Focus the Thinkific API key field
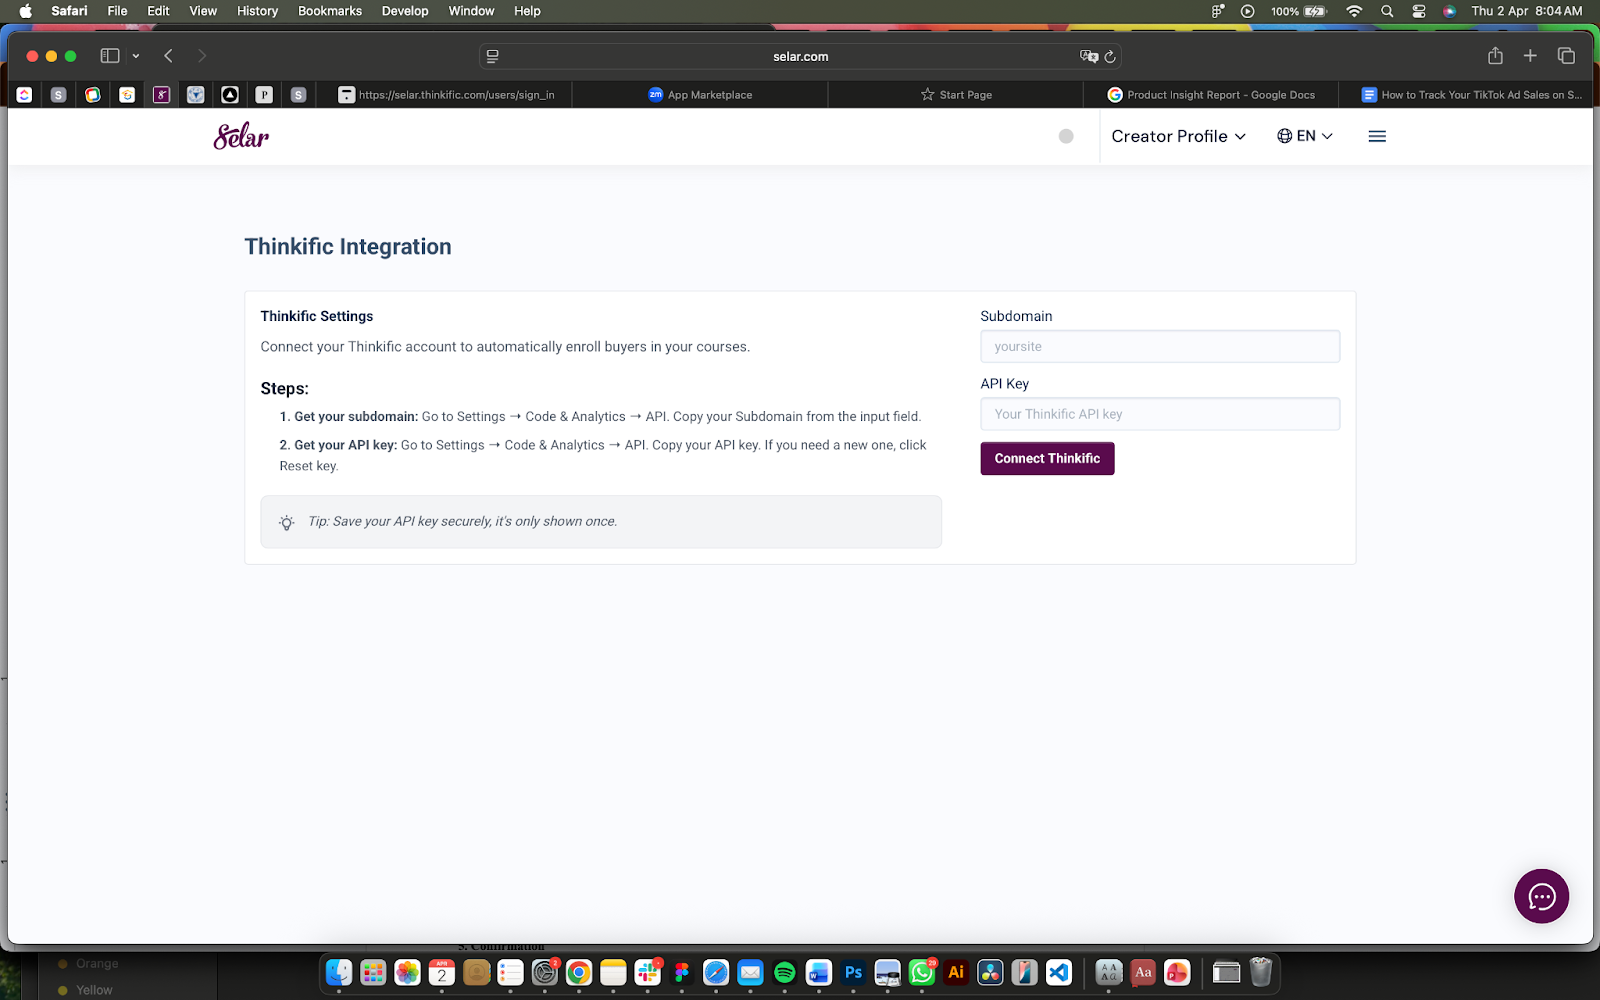 (1160, 414)
